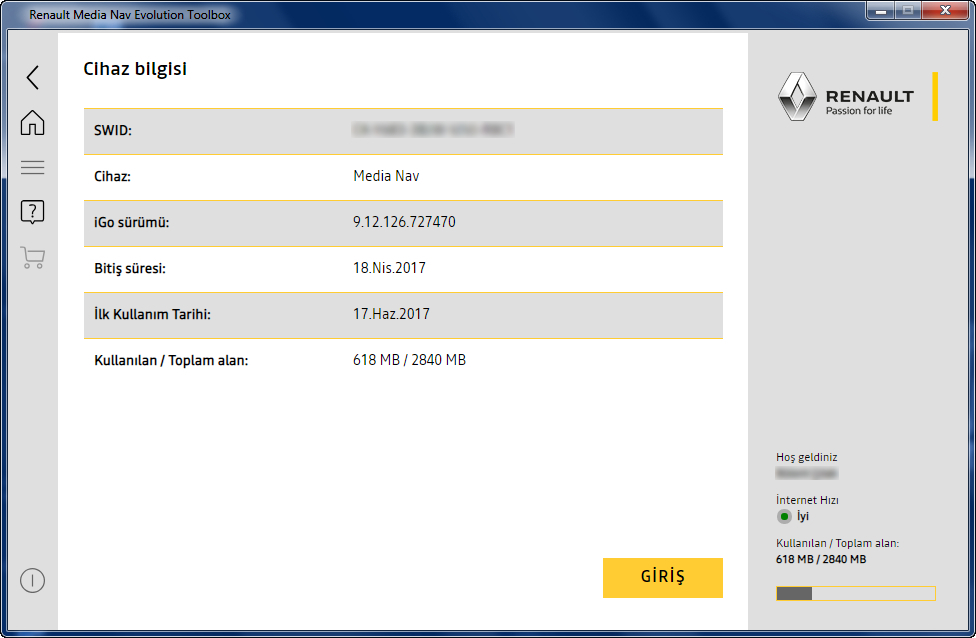Click the İyi internet status text
Image resolution: width=976 pixels, height=638 pixels.
[803, 516]
